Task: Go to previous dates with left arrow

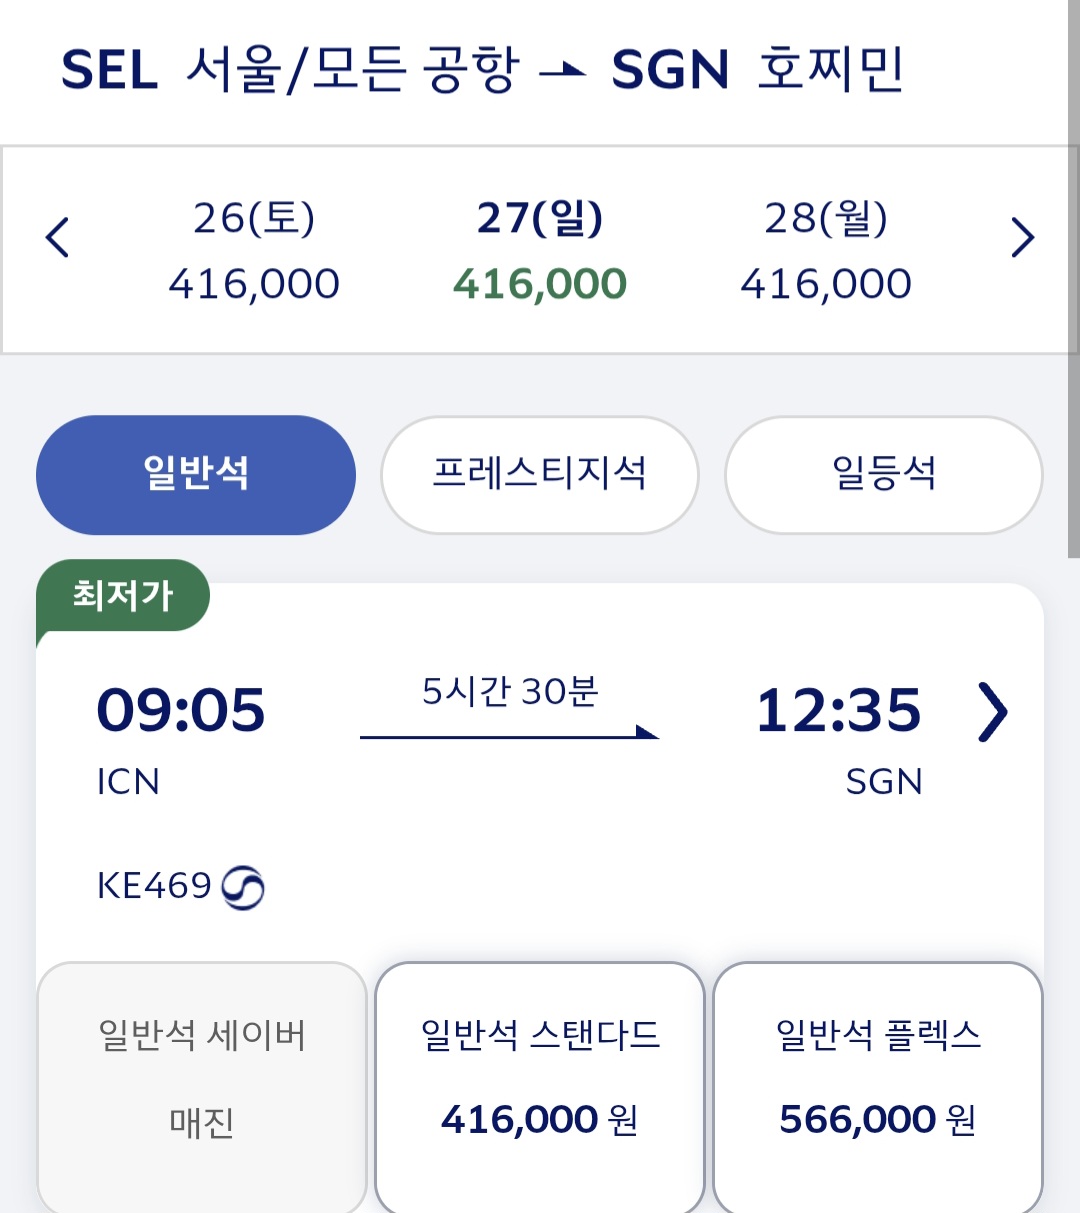Action: [58, 238]
